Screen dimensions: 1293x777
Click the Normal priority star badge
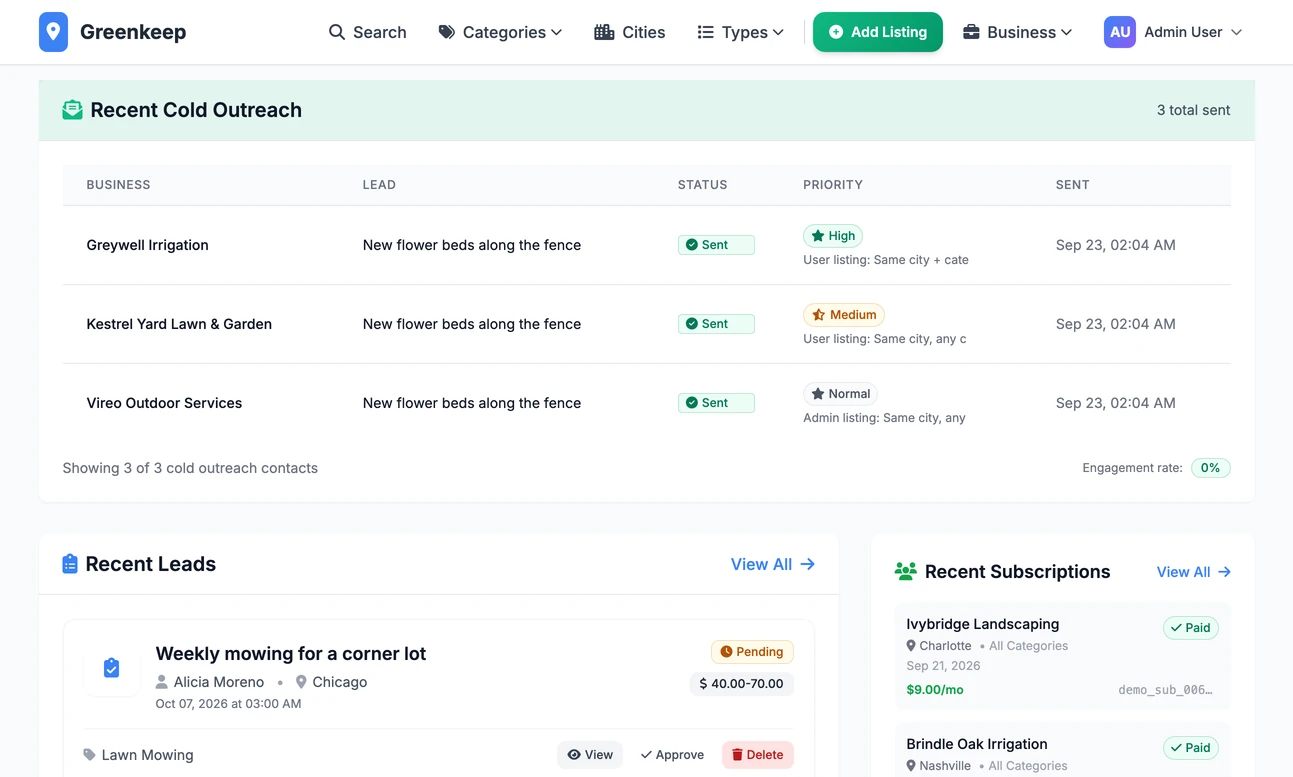(840, 394)
